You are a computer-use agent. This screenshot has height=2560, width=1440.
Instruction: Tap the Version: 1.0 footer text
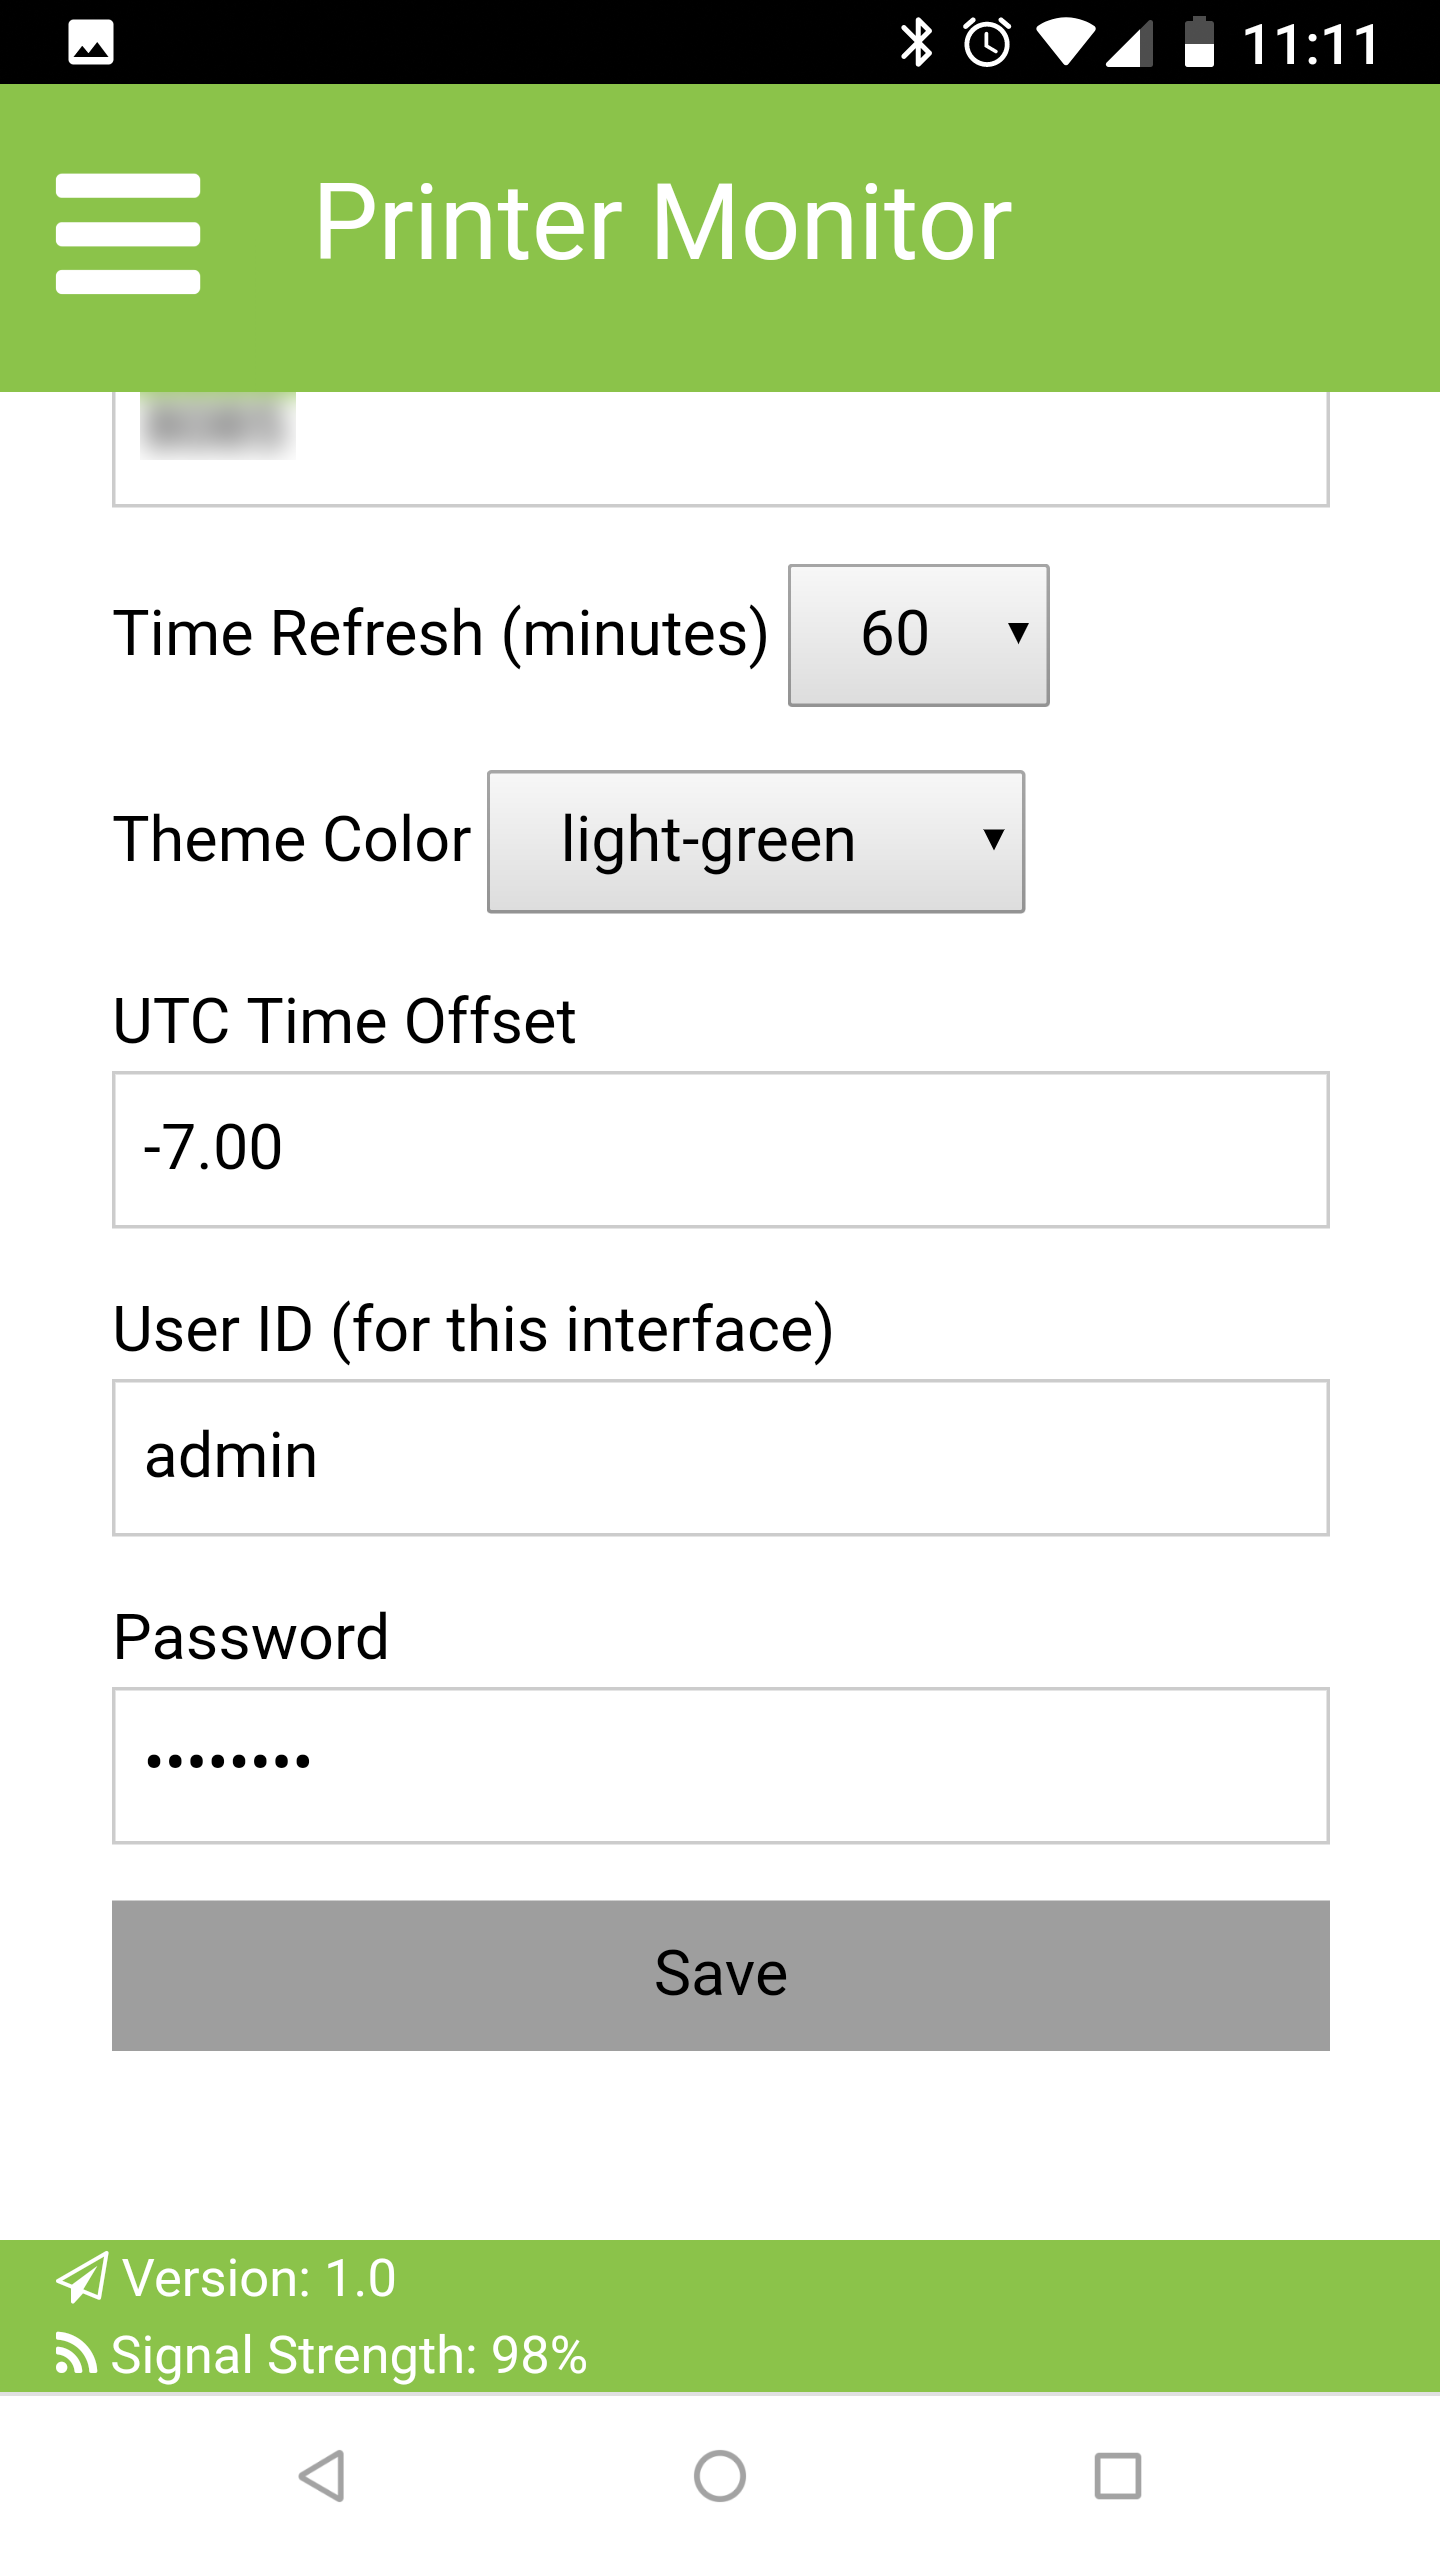pos(259,2279)
